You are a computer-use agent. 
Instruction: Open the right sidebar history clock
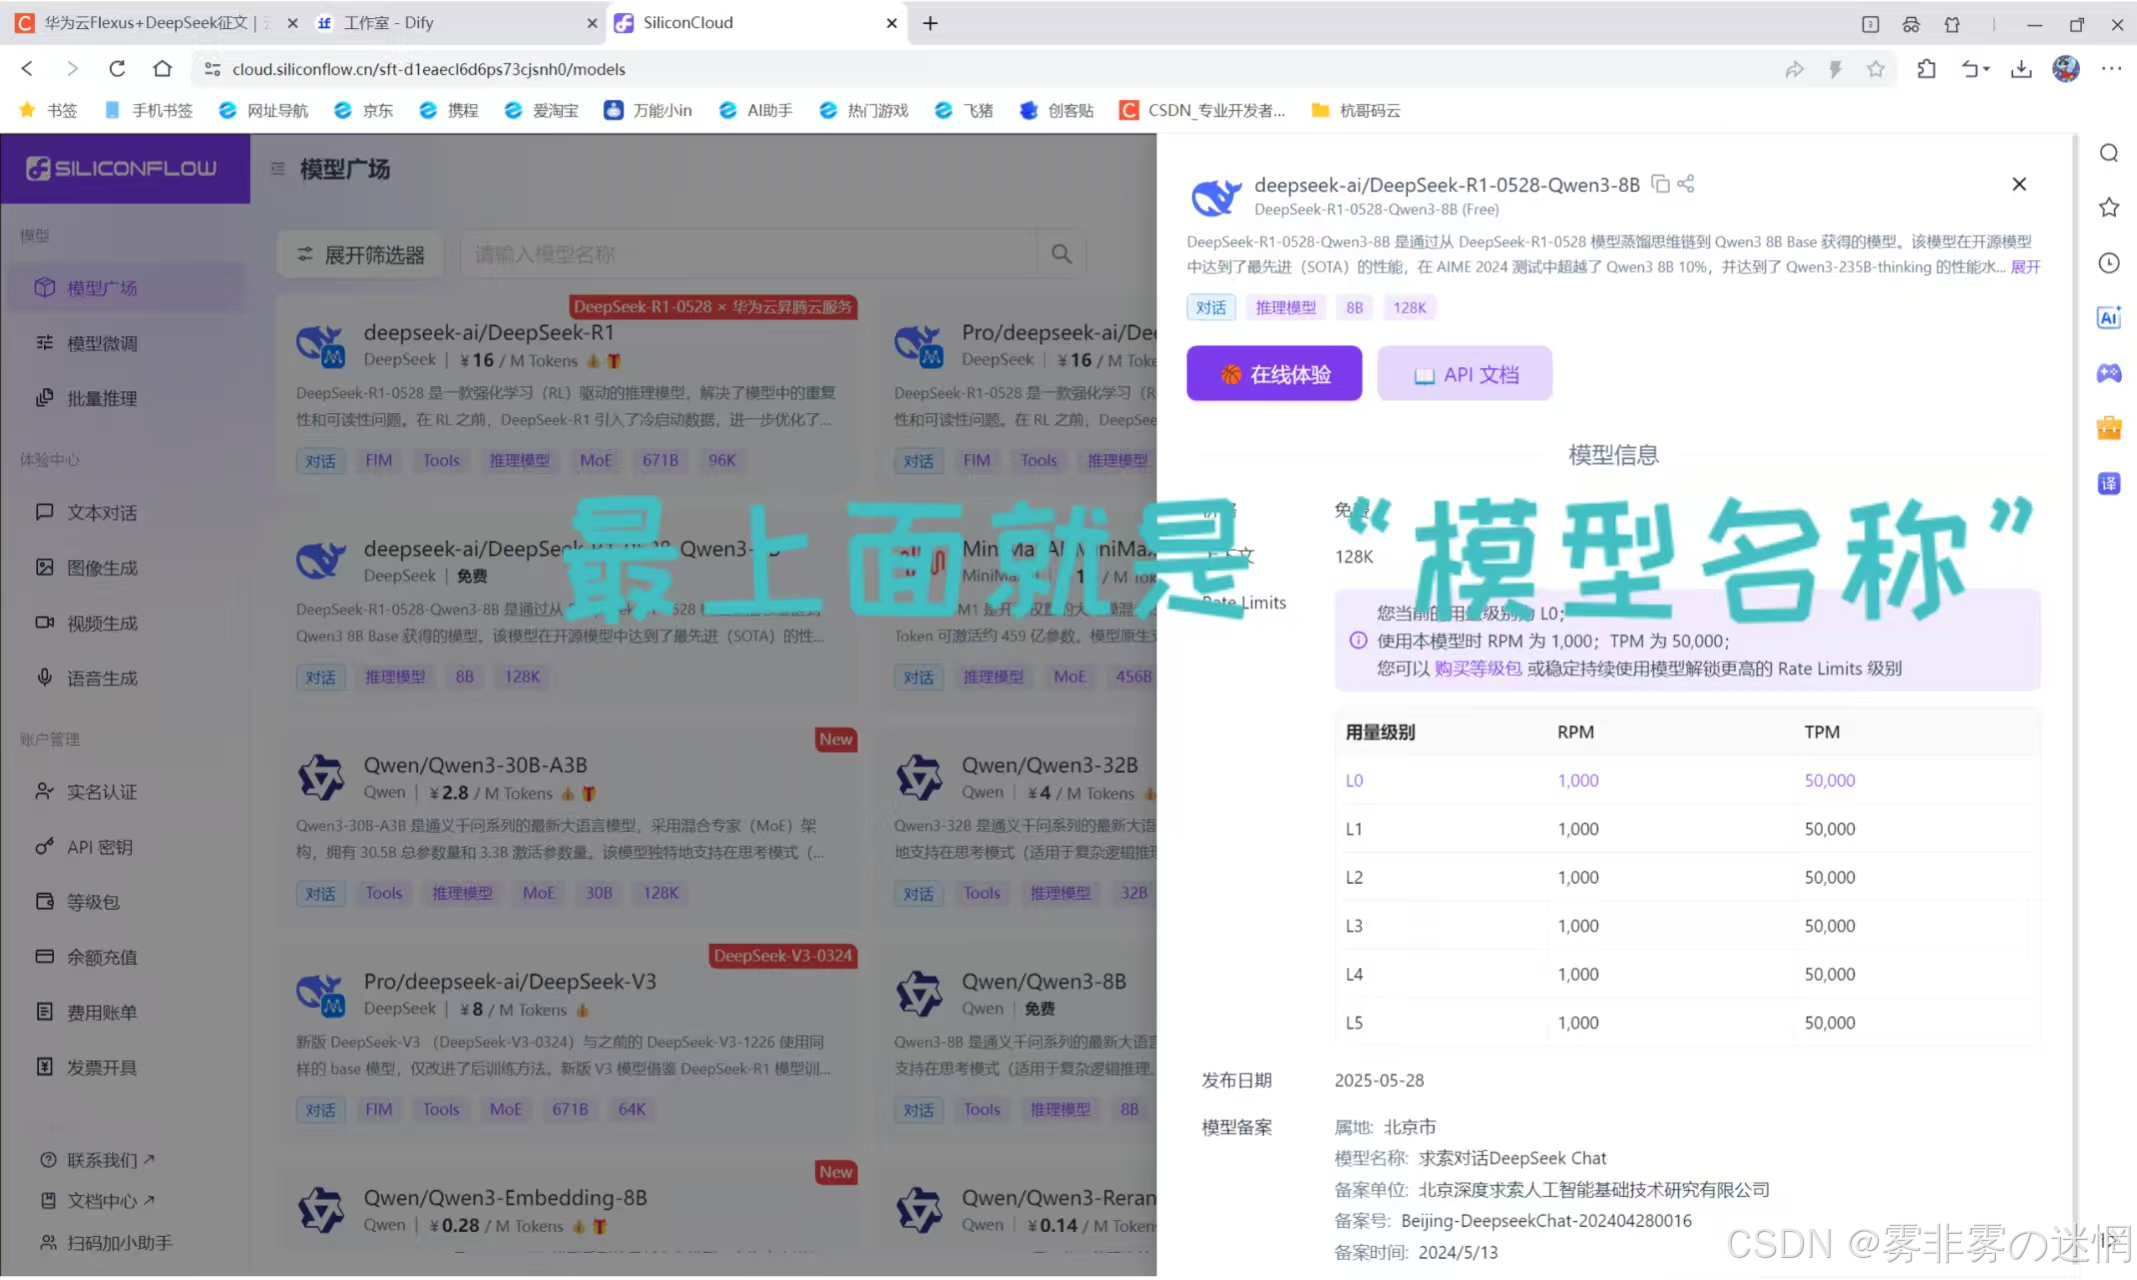coord(2109,263)
